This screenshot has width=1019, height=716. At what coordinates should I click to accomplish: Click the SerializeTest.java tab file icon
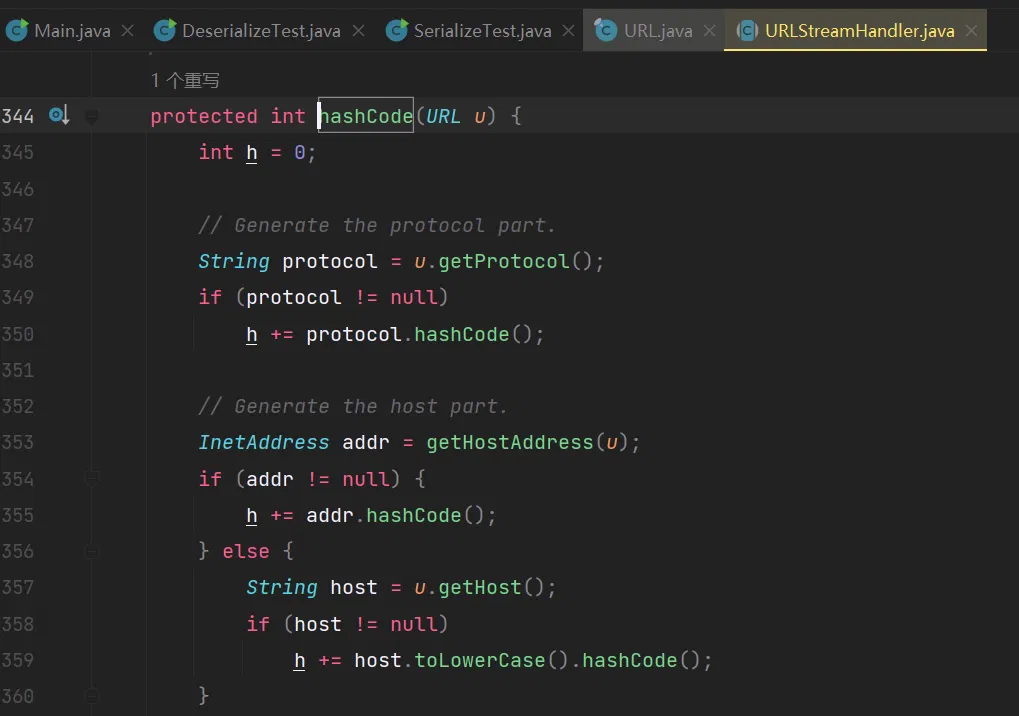398,31
